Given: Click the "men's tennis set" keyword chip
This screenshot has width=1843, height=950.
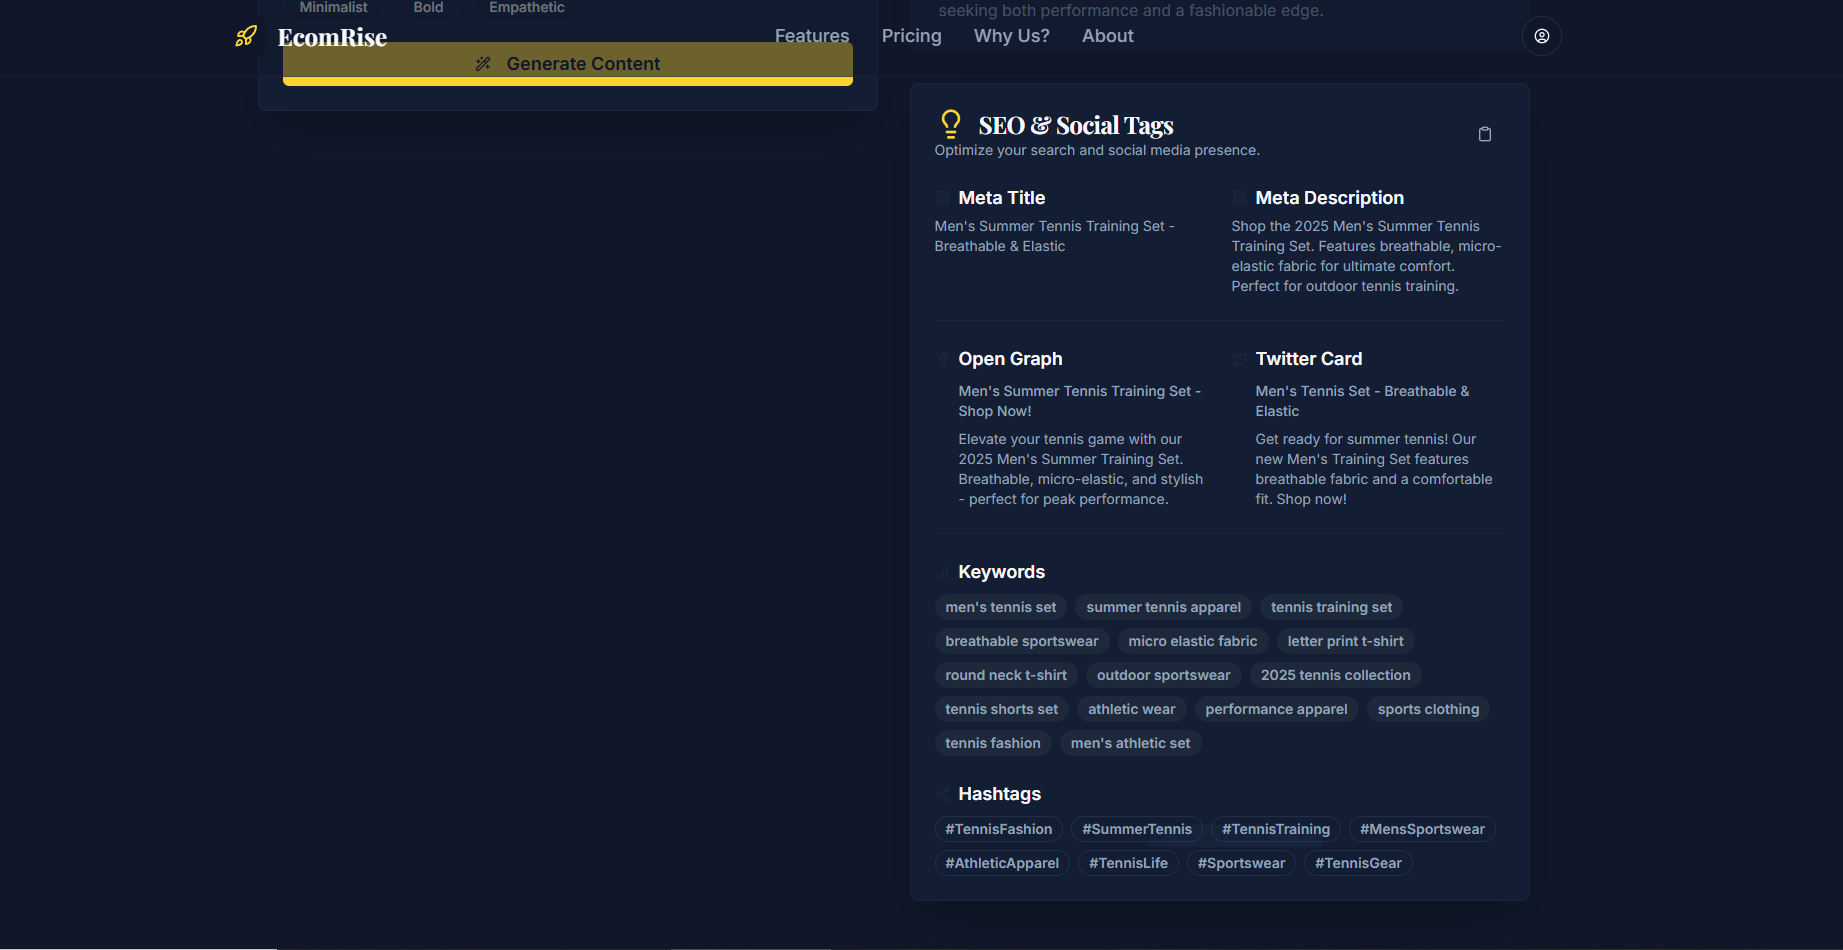Looking at the screenshot, I should pyautogui.click(x=1000, y=607).
